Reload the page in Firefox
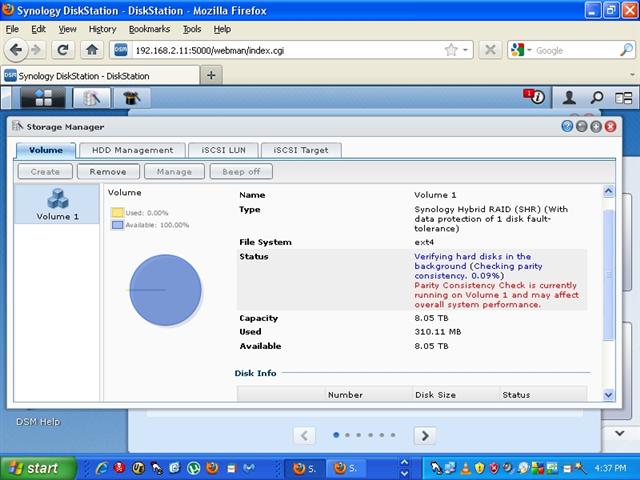Screen dimensions: 640x480 (x=63, y=50)
